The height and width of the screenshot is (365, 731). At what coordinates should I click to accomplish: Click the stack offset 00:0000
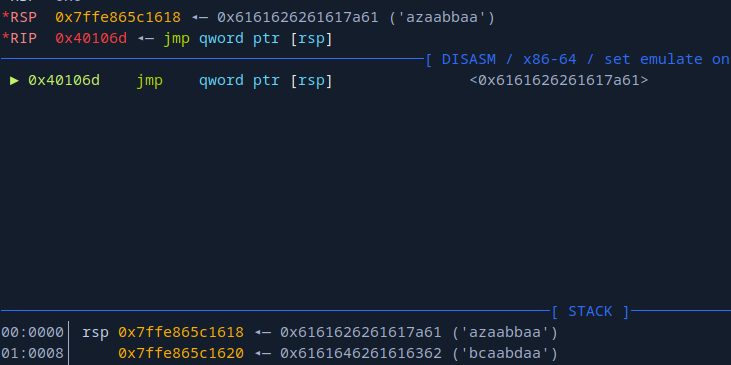(32, 332)
